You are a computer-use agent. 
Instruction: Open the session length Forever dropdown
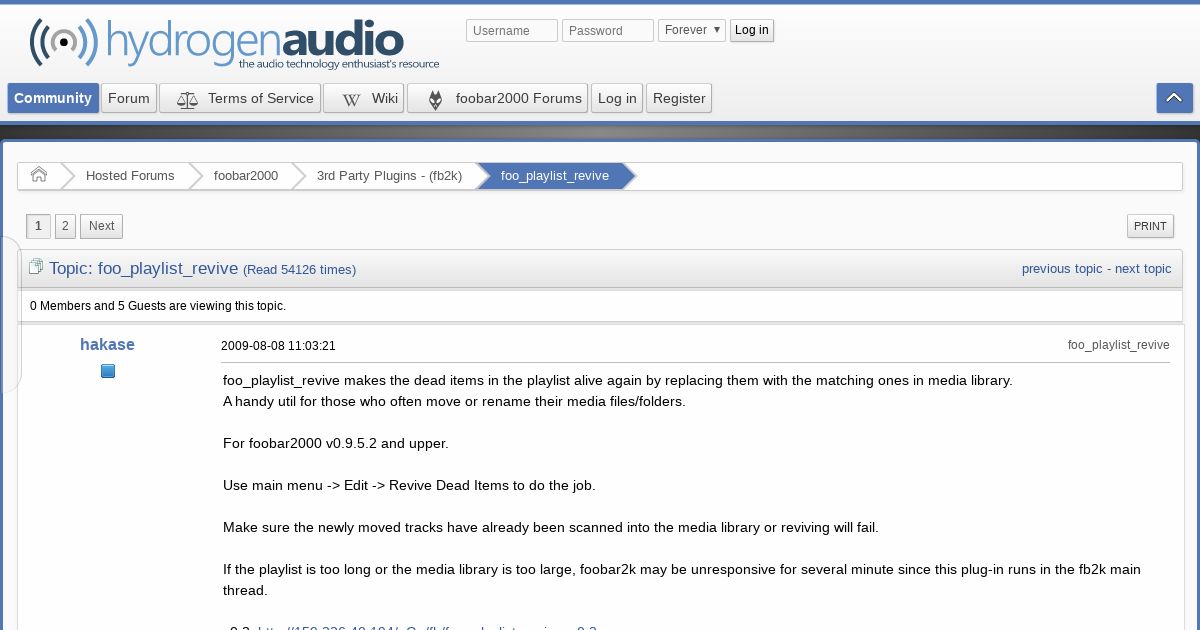pos(691,30)
